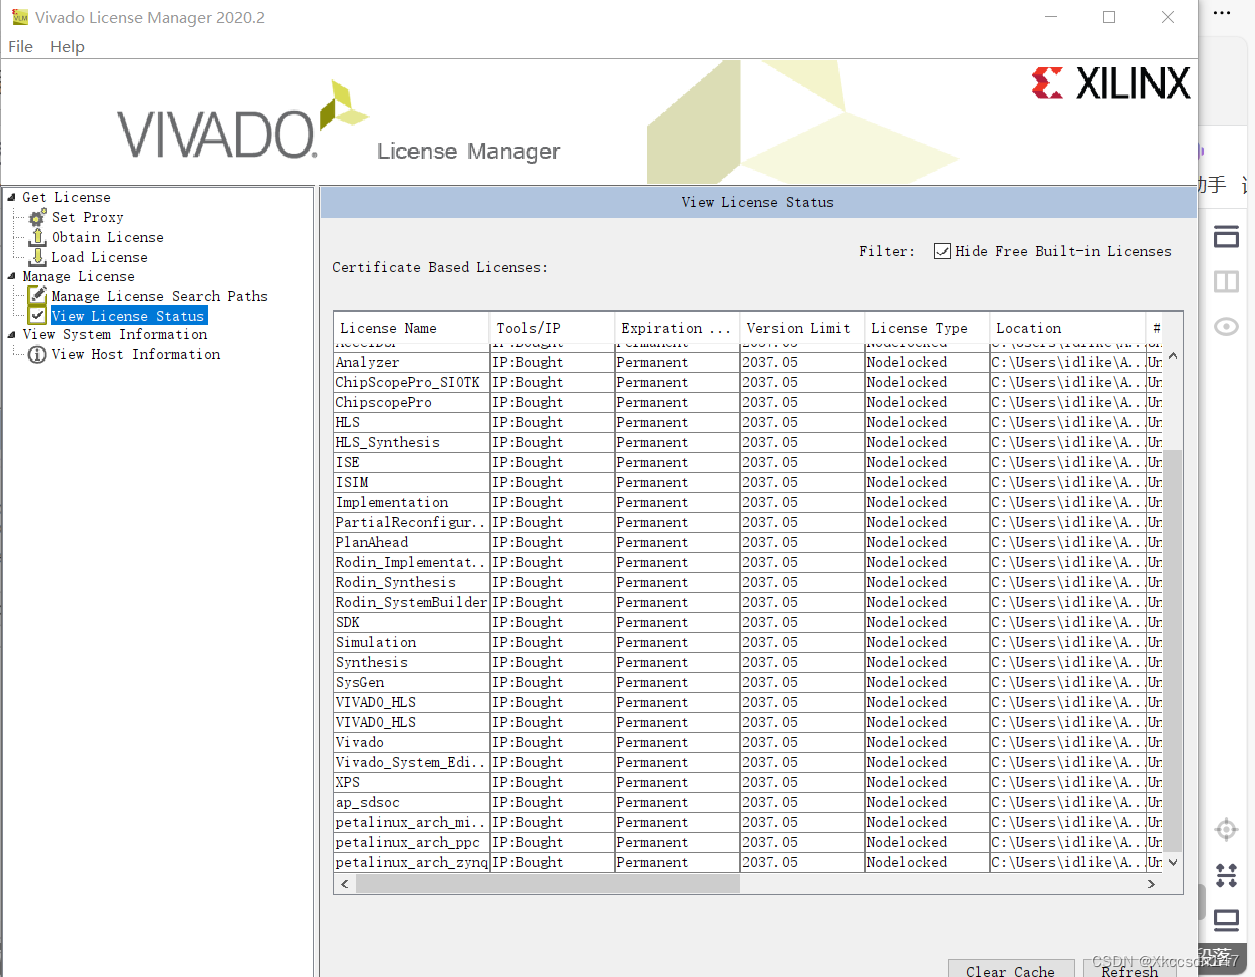Collapse the View System Information tree node
Viewport: 1255px width, 977px height.
11,334
